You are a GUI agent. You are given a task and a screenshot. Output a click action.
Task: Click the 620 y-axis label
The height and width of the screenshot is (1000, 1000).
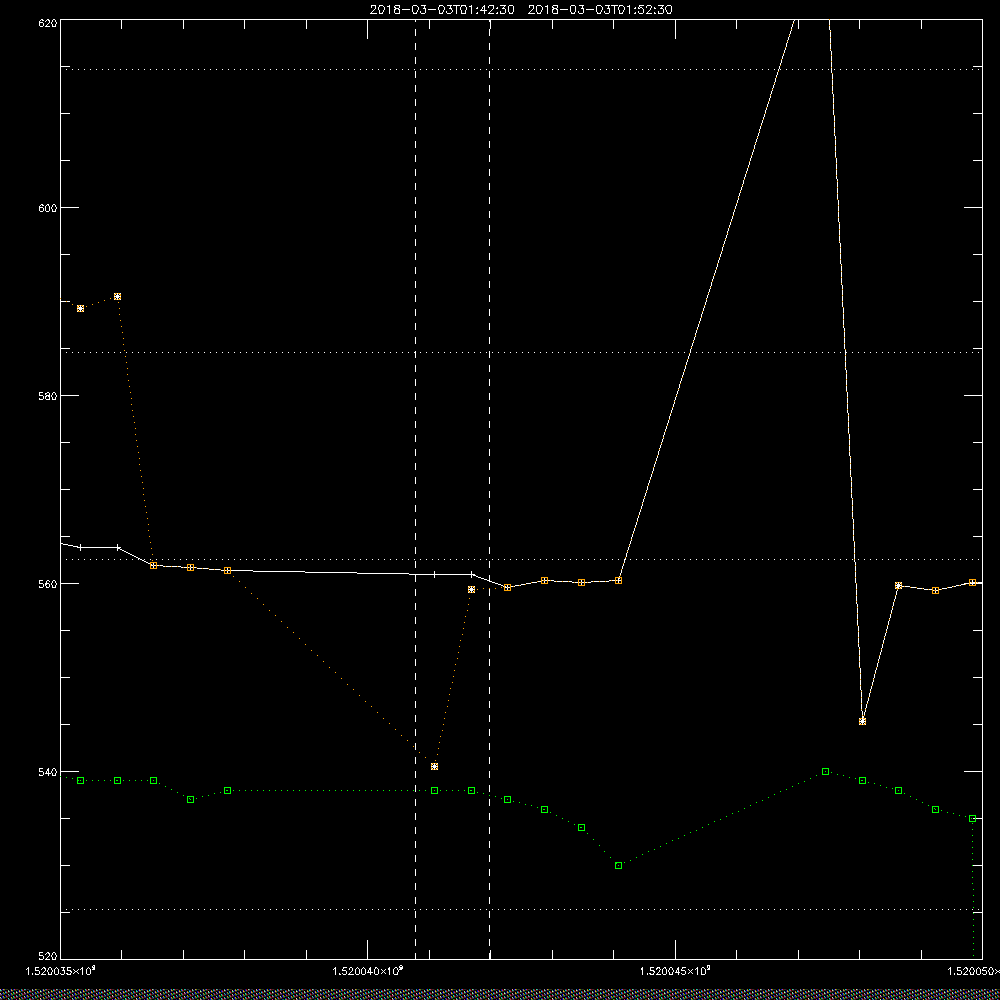48,22
